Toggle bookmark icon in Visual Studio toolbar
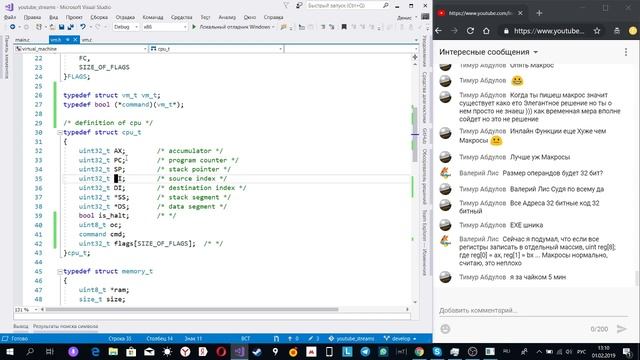Screen dimensions: 640x360 tap(344, 27)
